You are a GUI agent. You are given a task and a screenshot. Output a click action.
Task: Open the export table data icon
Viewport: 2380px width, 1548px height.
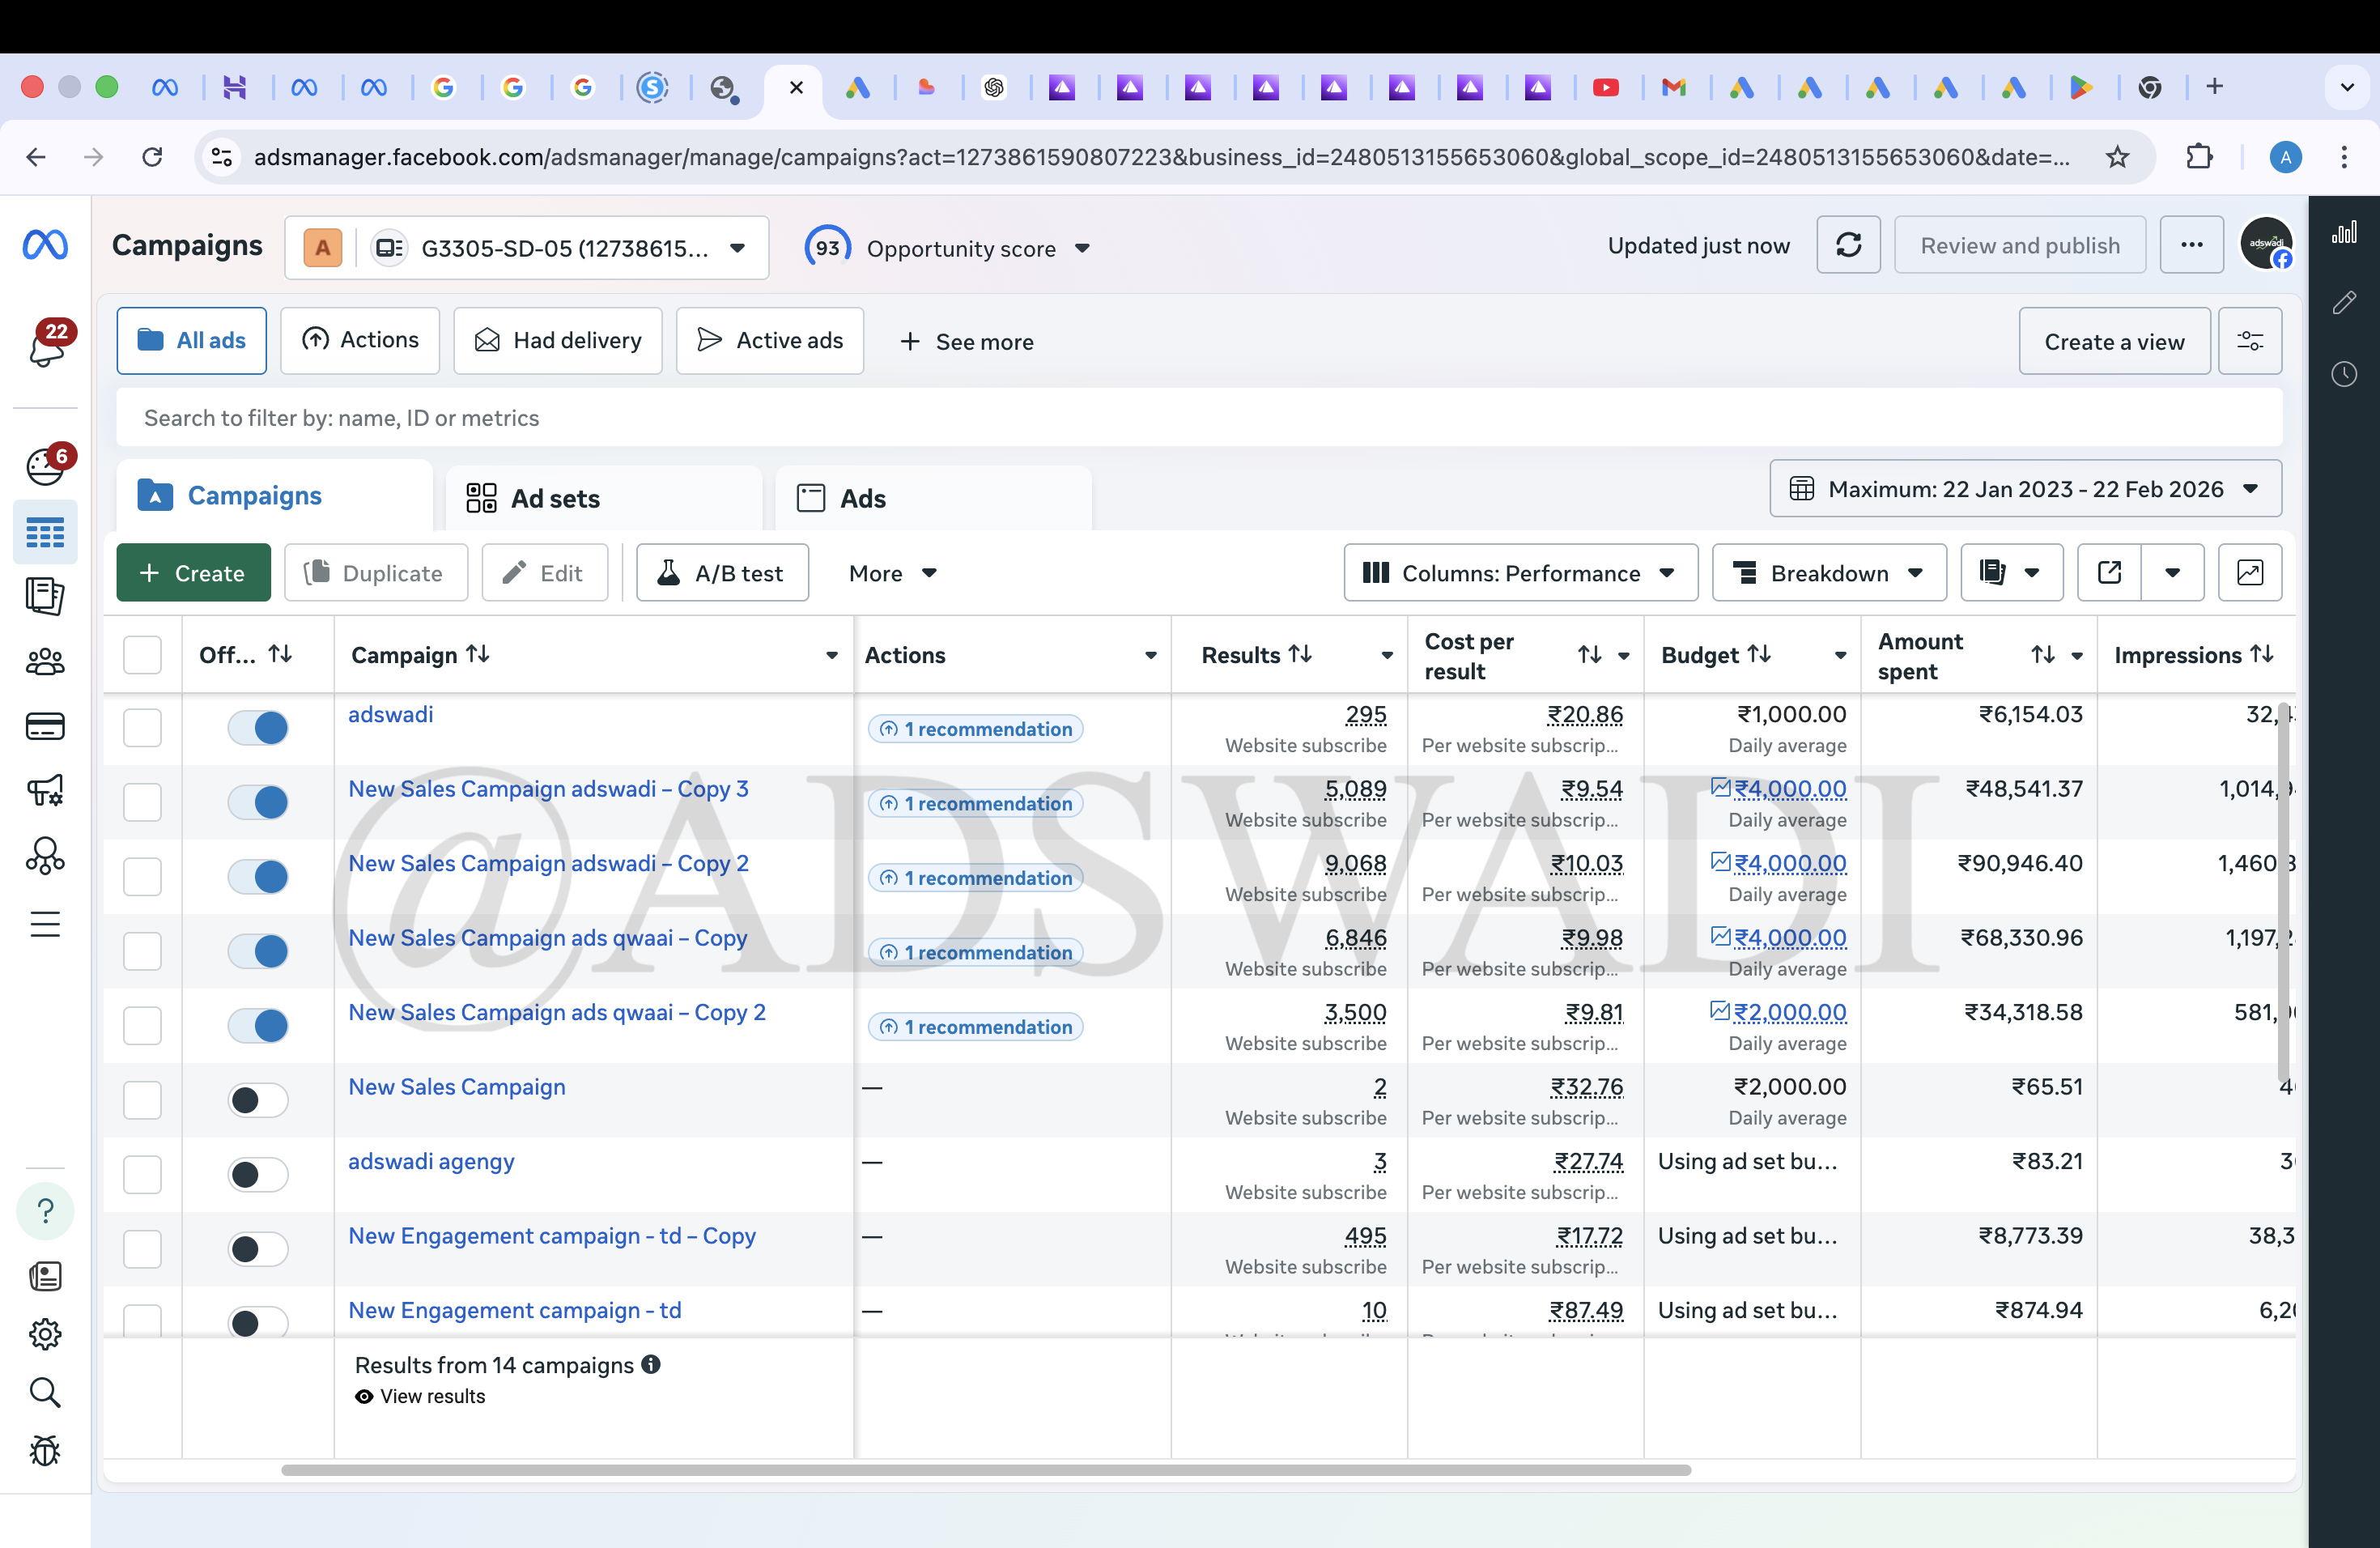tap(2109, 572)
